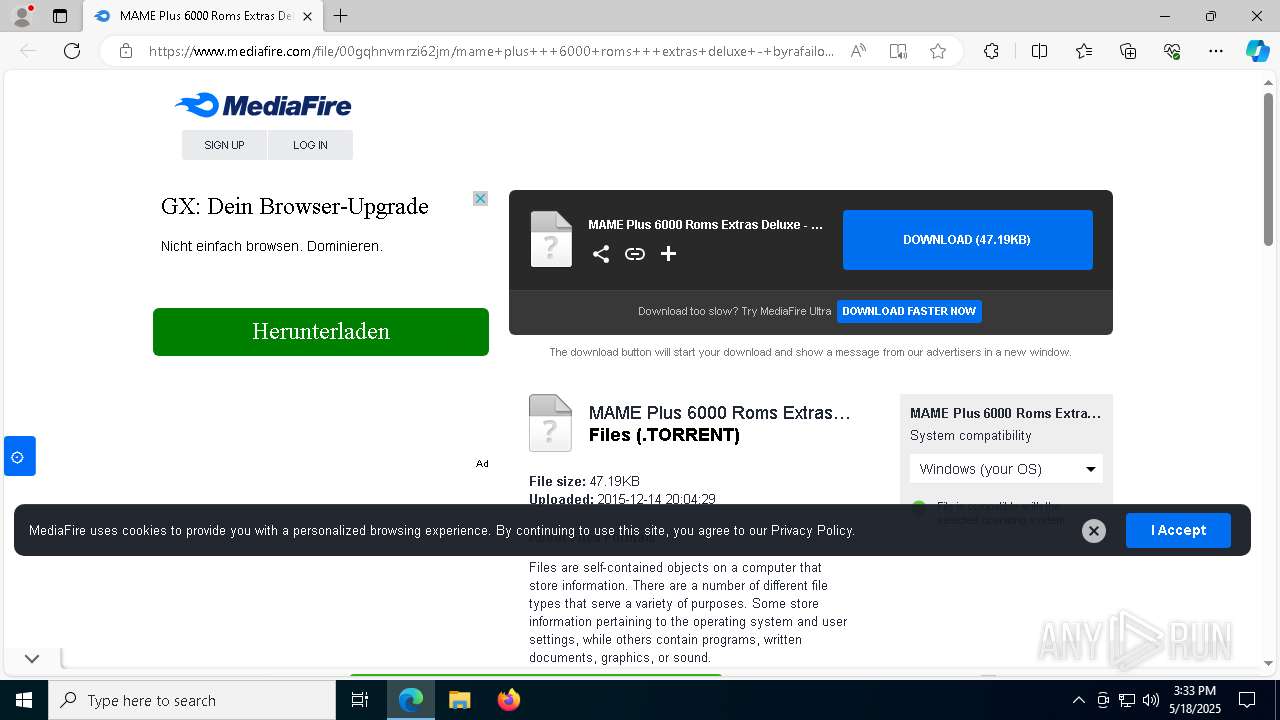Click the blue feedback widget on left edge
The image size is (1280, 720).
[18, 457]
